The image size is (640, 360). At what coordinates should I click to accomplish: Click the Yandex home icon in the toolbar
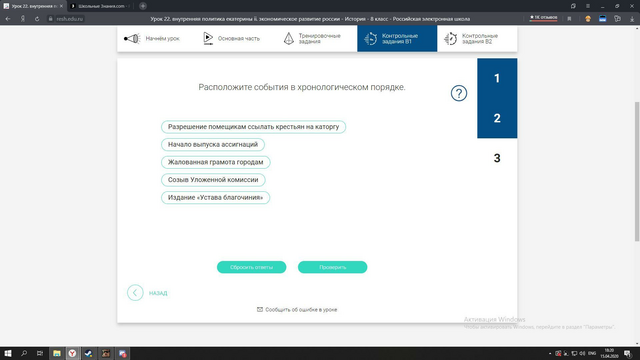23,19
